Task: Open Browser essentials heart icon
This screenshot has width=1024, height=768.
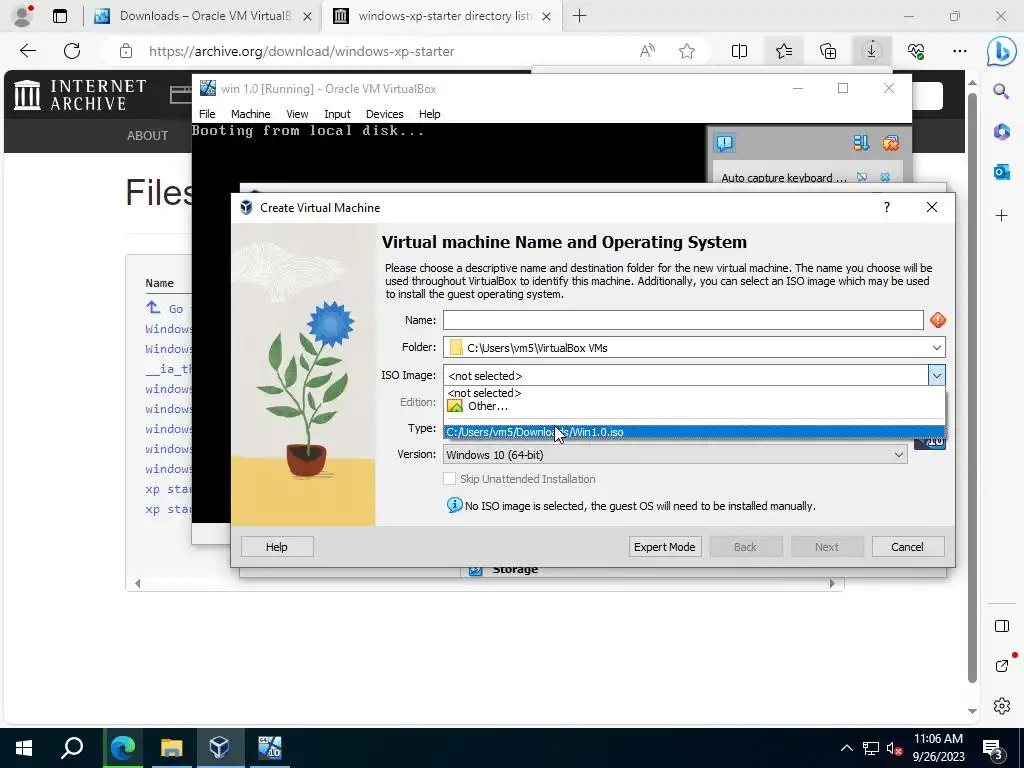Action: (916, 51)
